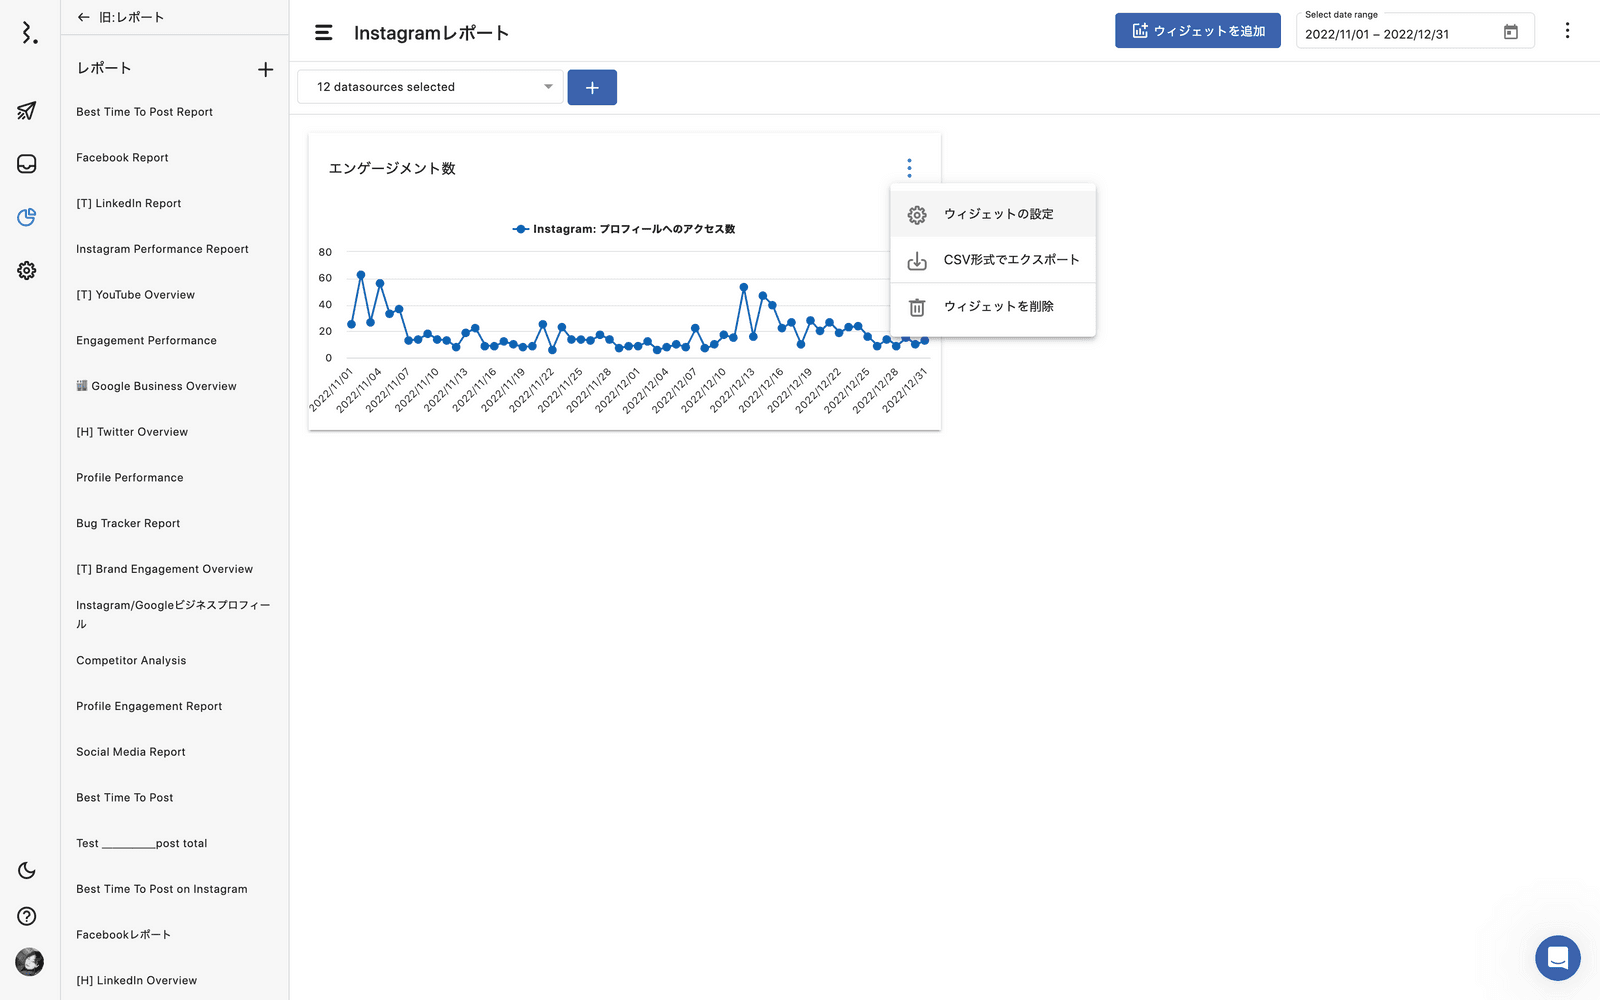
Task: Click the ウィジェットを追加 button
Action: [x=1197, y=31]
